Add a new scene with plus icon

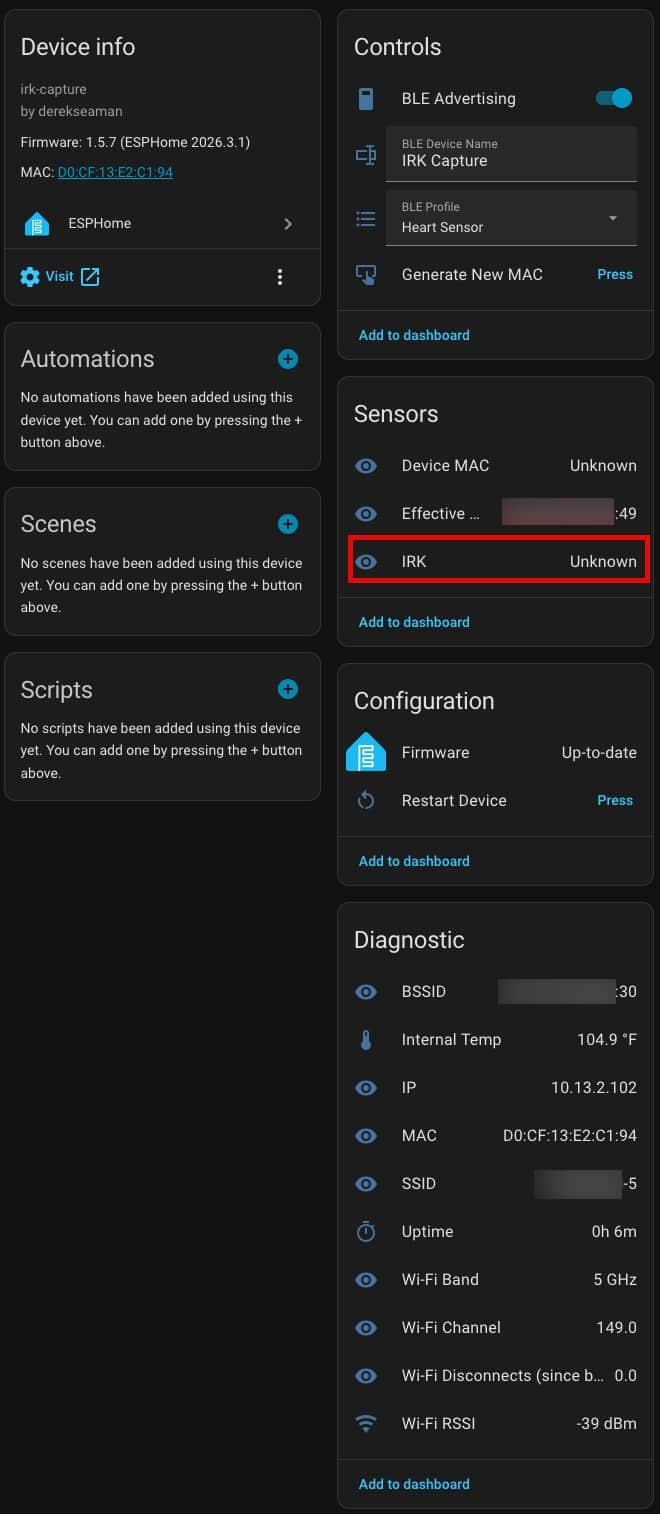[x=288, y=524]
